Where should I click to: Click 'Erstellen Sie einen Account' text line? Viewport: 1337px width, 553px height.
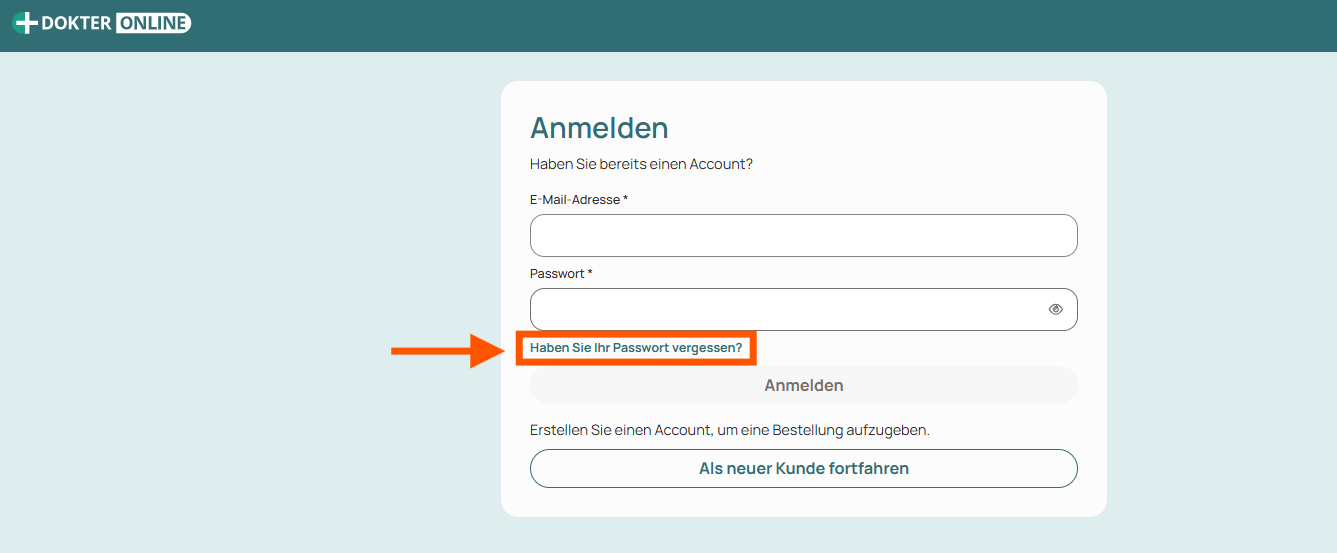pos(730,430)
